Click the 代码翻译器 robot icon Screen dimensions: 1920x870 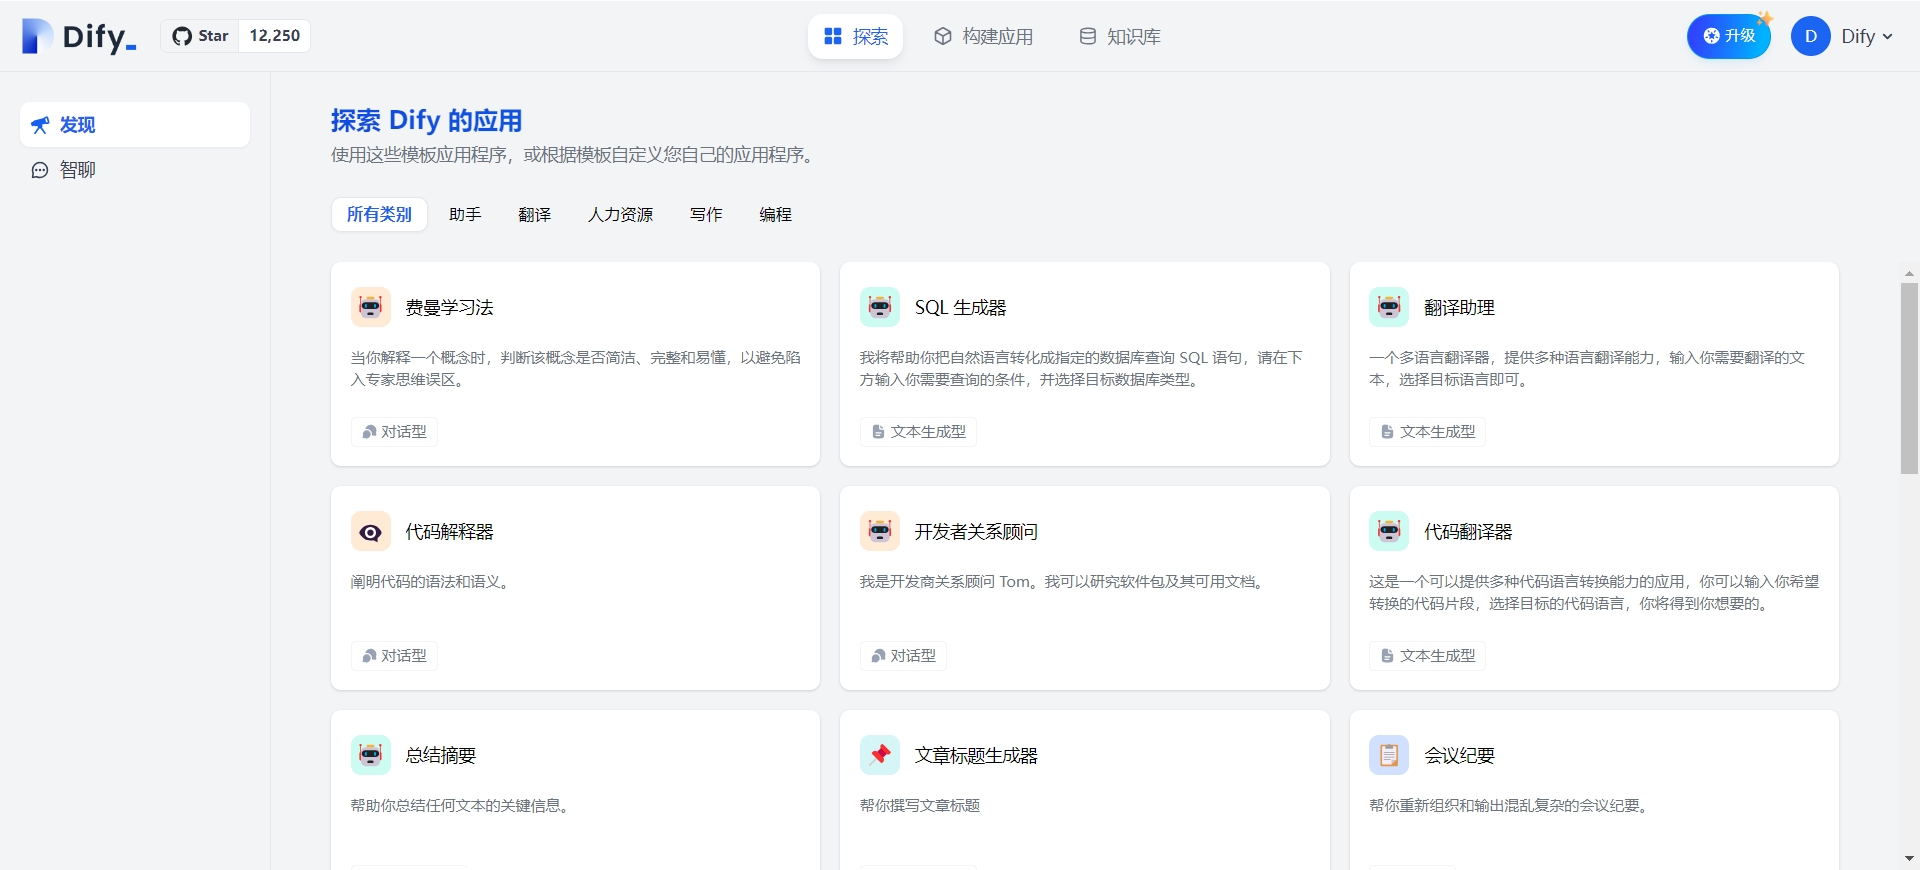[1389, 531]
